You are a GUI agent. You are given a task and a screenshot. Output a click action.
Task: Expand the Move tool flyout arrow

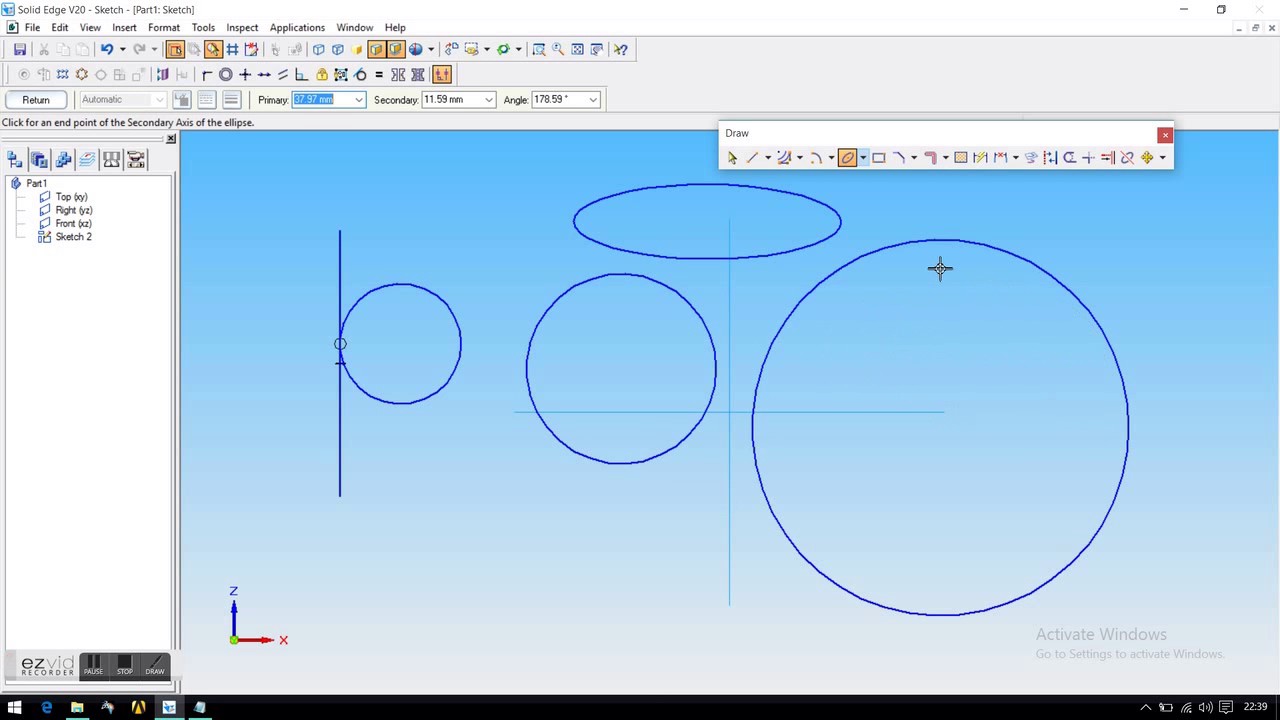pos(1162,157)
